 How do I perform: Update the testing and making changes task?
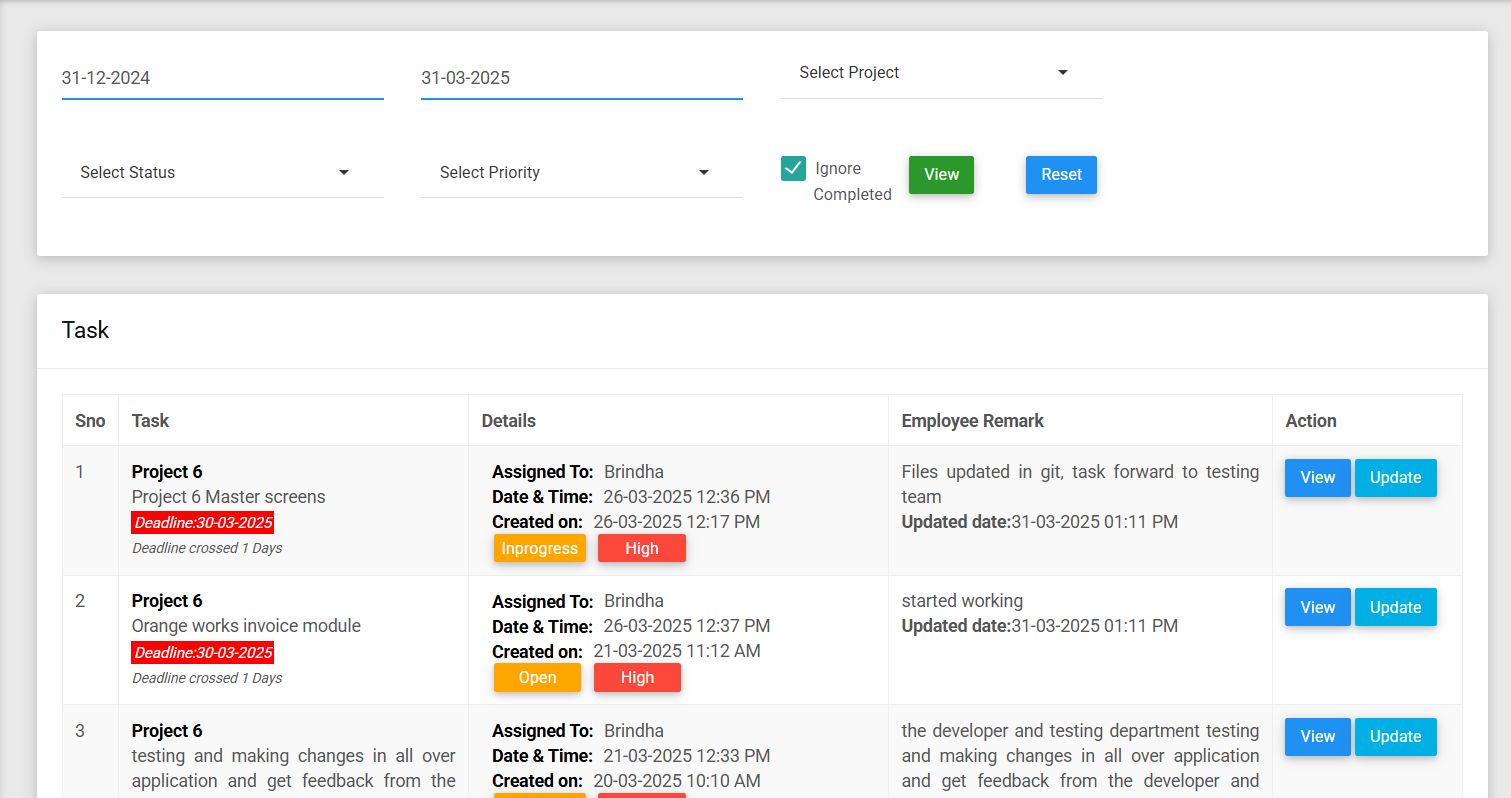[x=1395, y=737]
